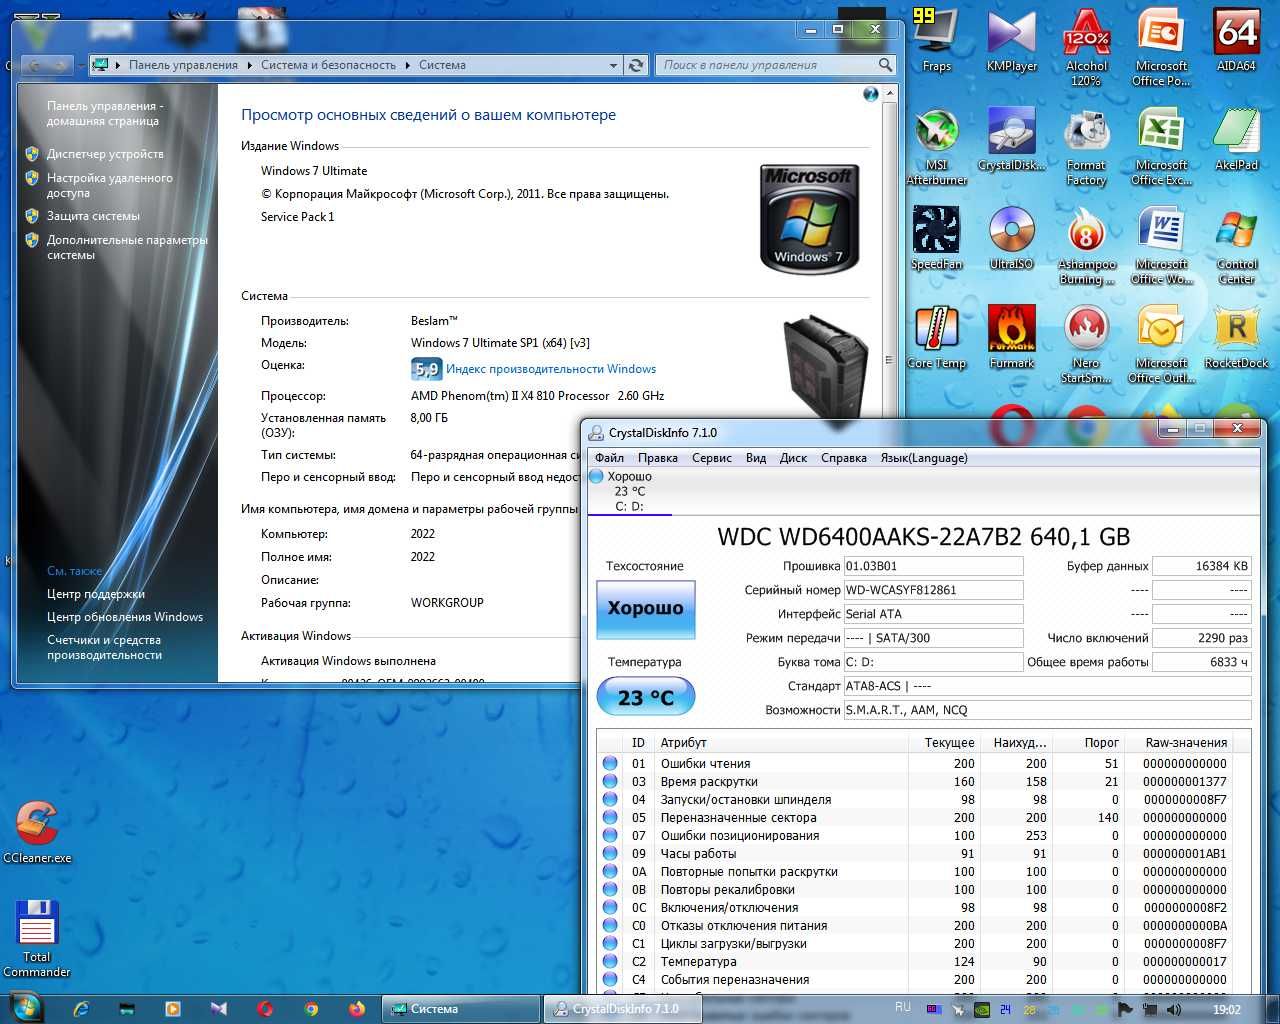Image resolution: width=1280 pixels, height=1024 pixels.
Task: Click the Прошивка value field
Action: (934, 566)
